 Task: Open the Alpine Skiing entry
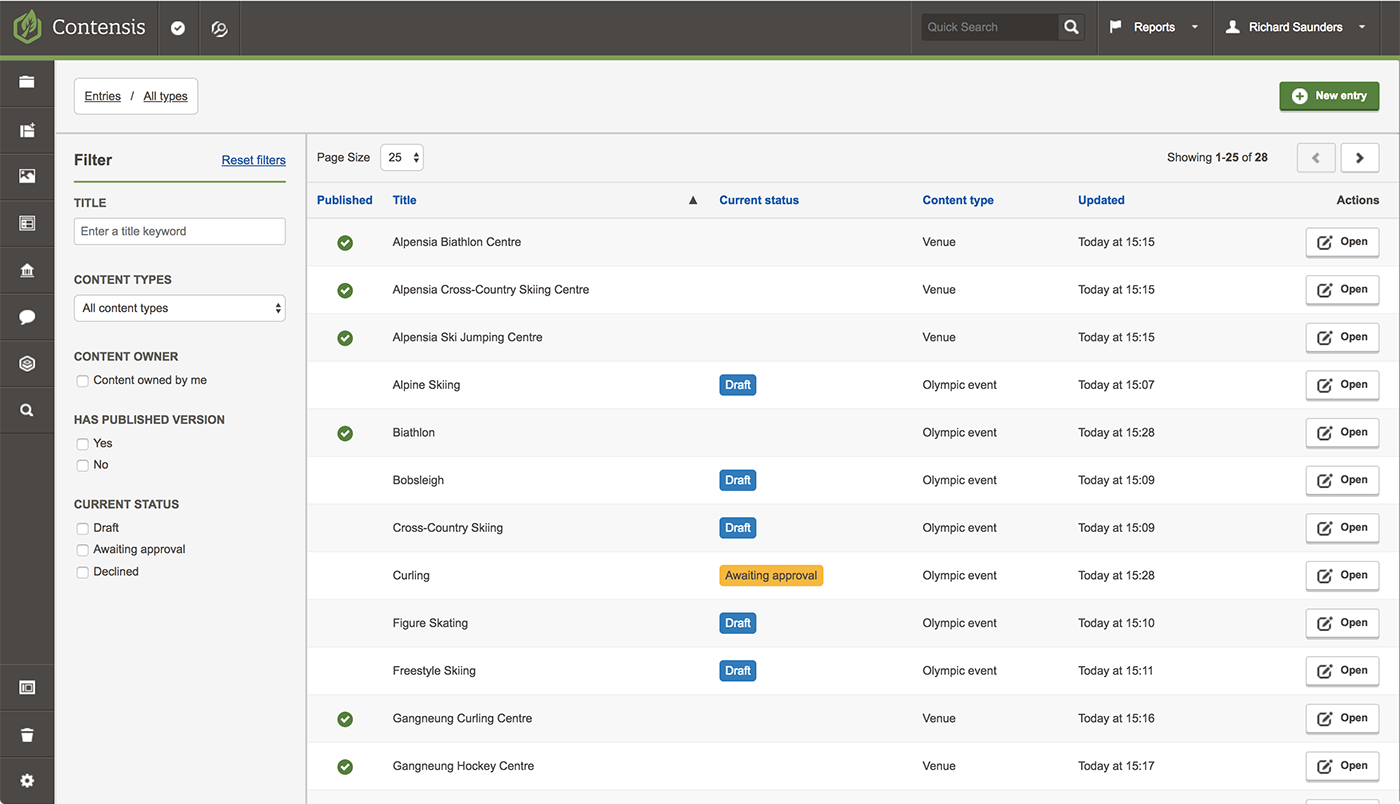click(1342, 385)
